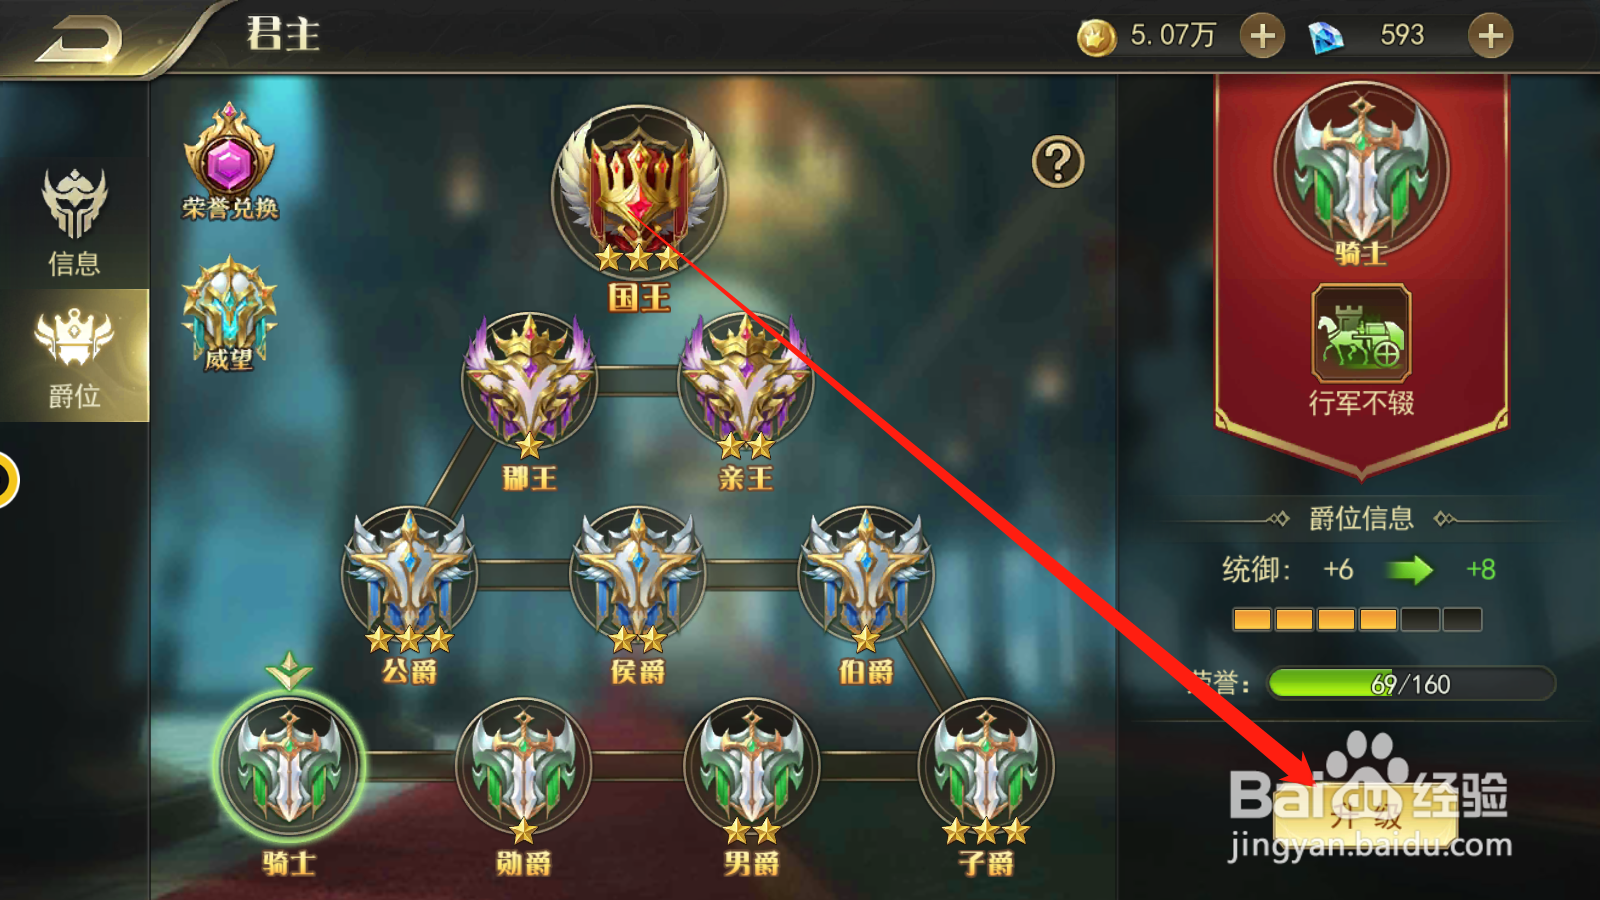Switch to the 爵位 rank tab
The width and height of the screenshot is (1600, 900).
click(74, 356)
